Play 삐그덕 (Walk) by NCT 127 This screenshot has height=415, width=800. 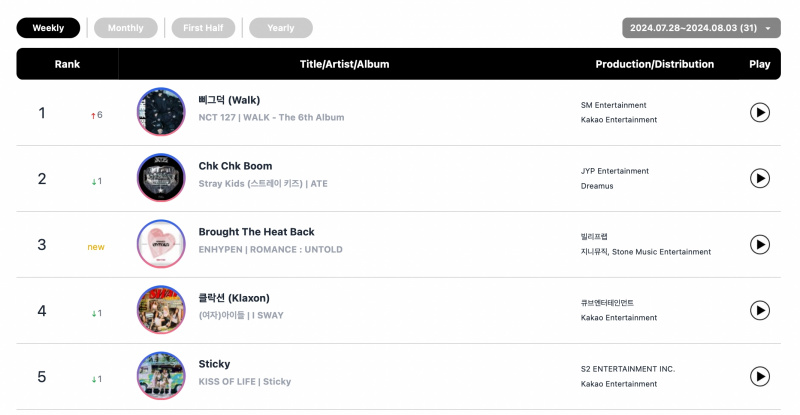click(759, 112)
